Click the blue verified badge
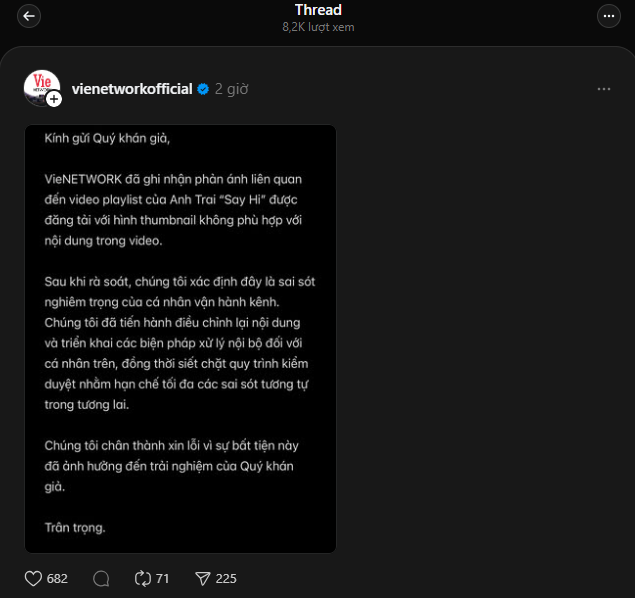Screen dimensions: 635x598 [203, 89]
